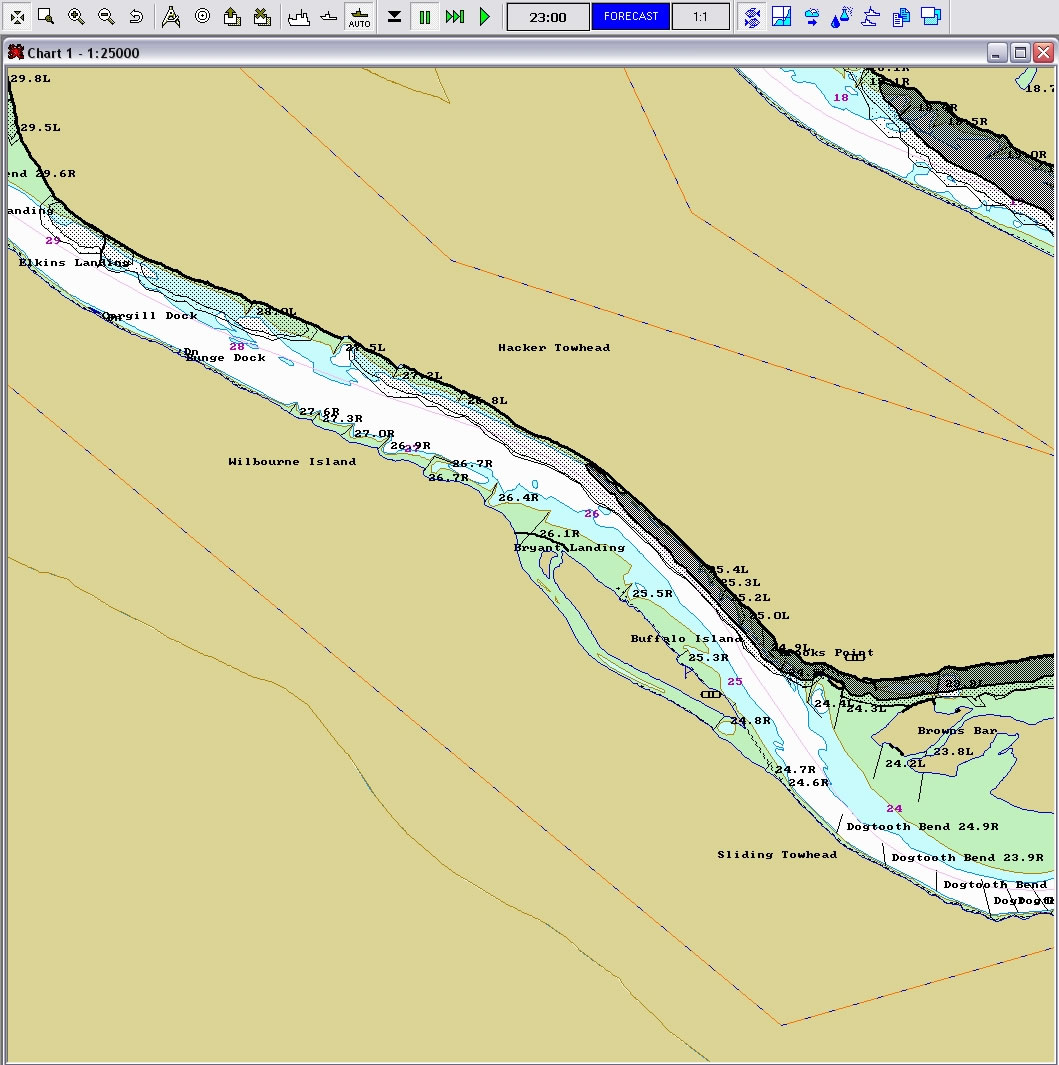Screen dimensions: 1059x1065
Task: Click the Sliding Towhead label
Action: click(777, 854)
